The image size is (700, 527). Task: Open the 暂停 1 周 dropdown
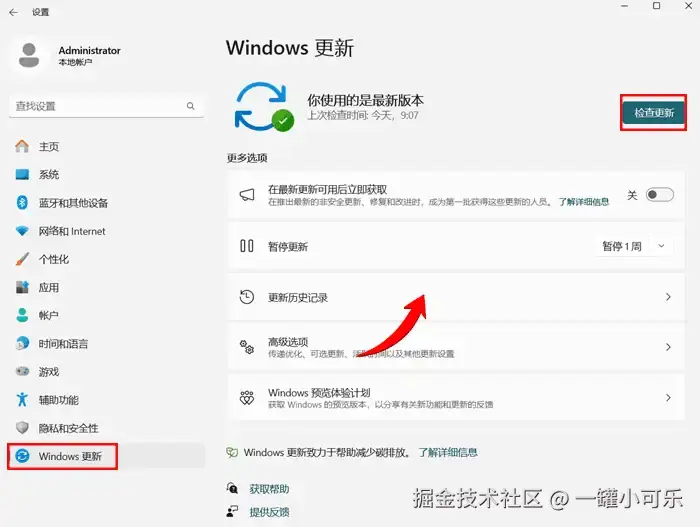pyautogui.click(x=634, y=246)
